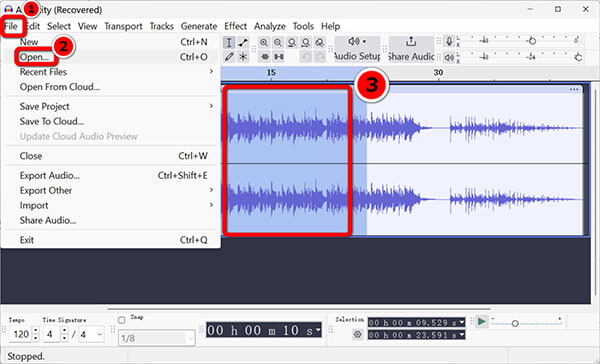Adjust the playback speed slider knob

(515, 323)
